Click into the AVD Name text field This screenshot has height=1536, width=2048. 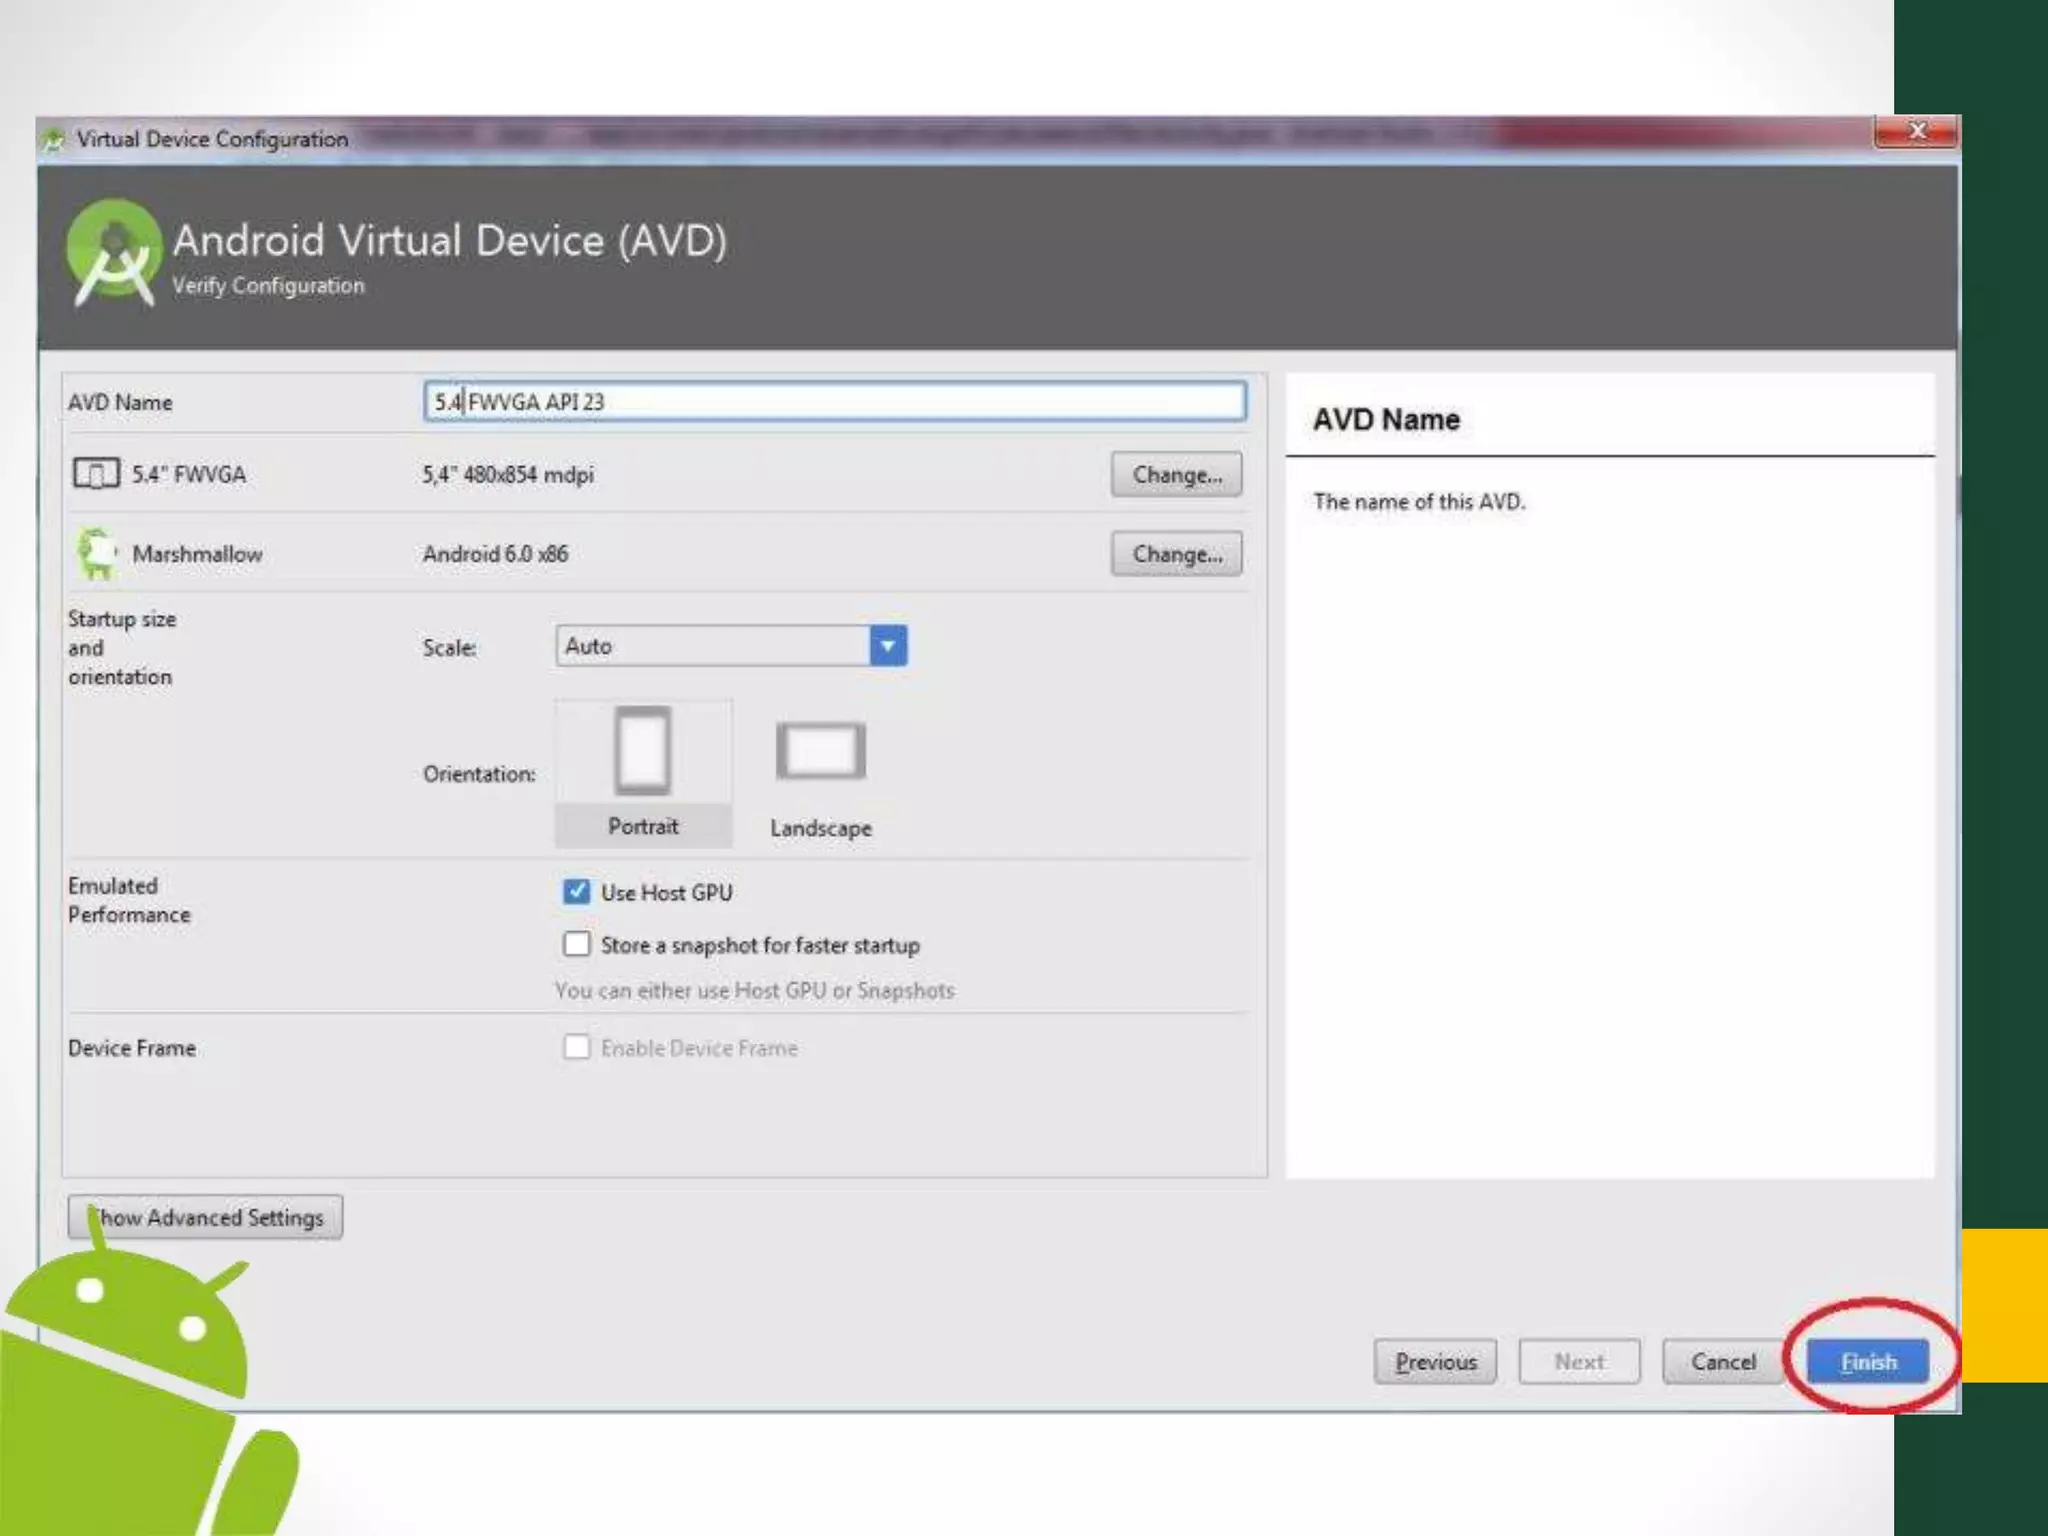[x=834, y=401]
